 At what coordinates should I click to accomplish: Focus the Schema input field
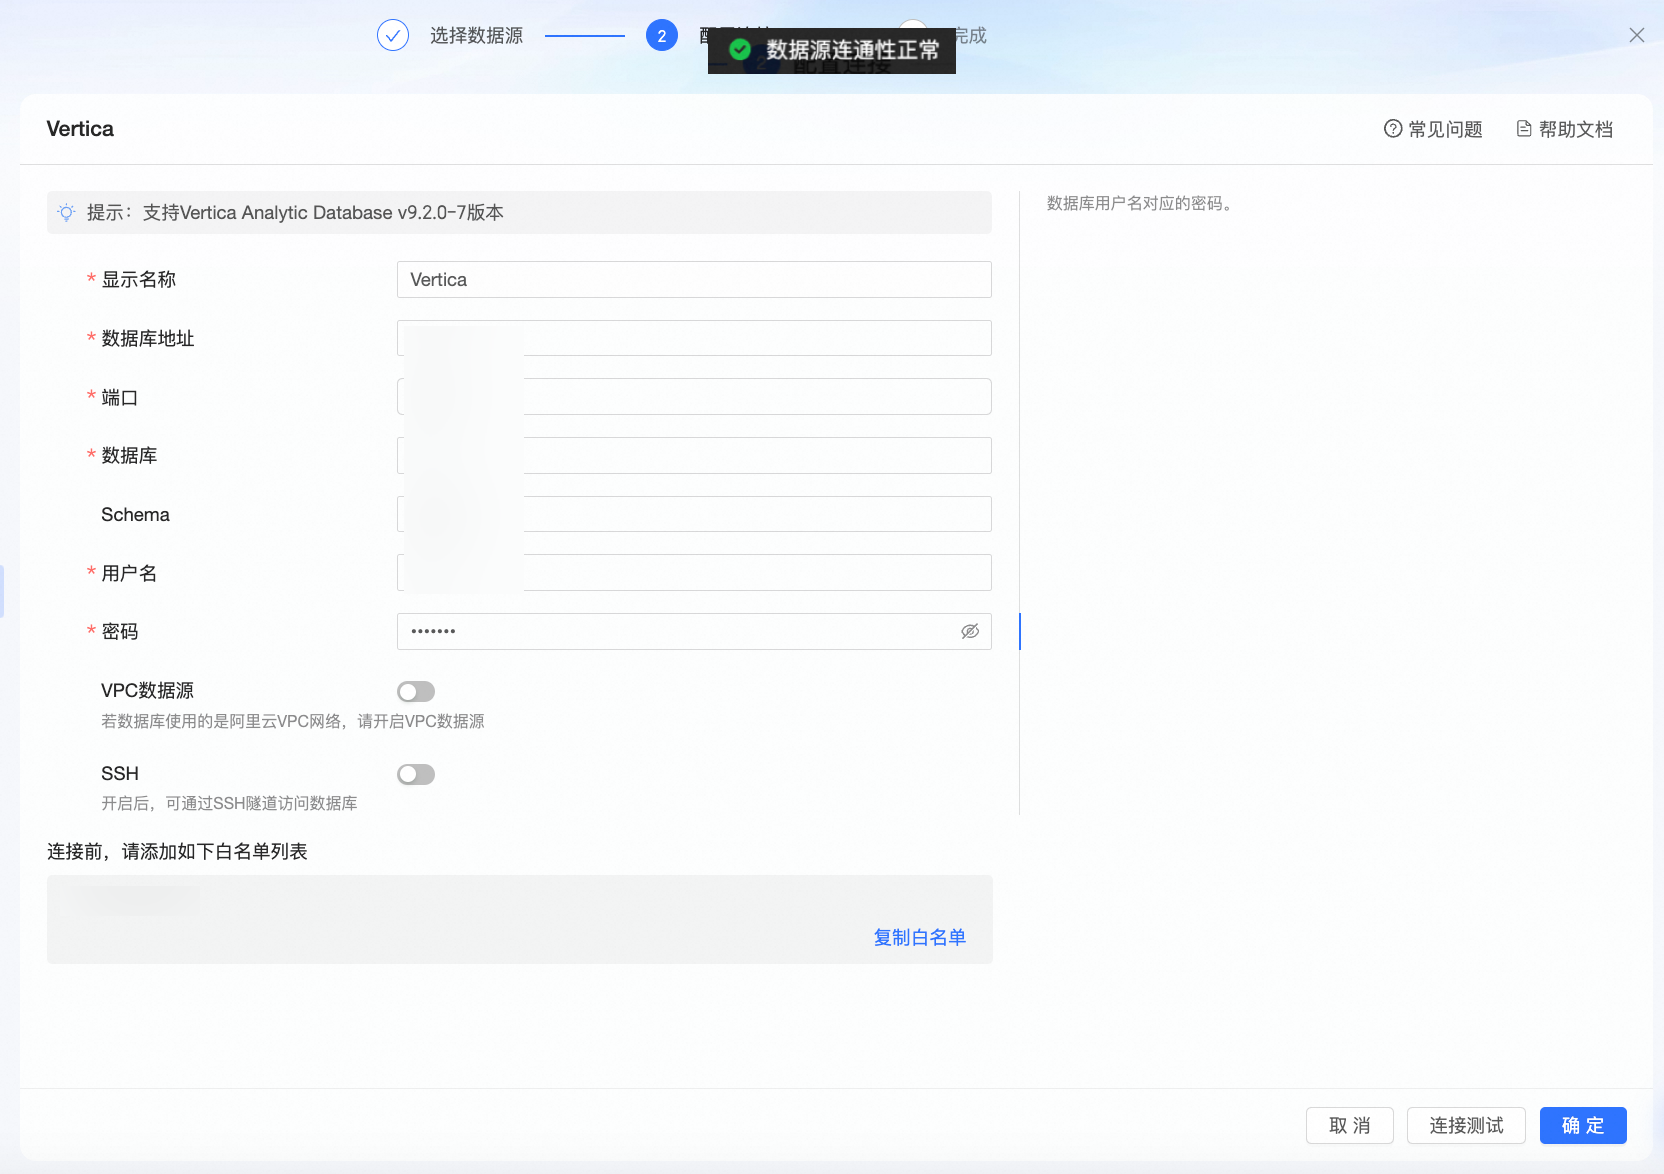(x=694, y=514)
